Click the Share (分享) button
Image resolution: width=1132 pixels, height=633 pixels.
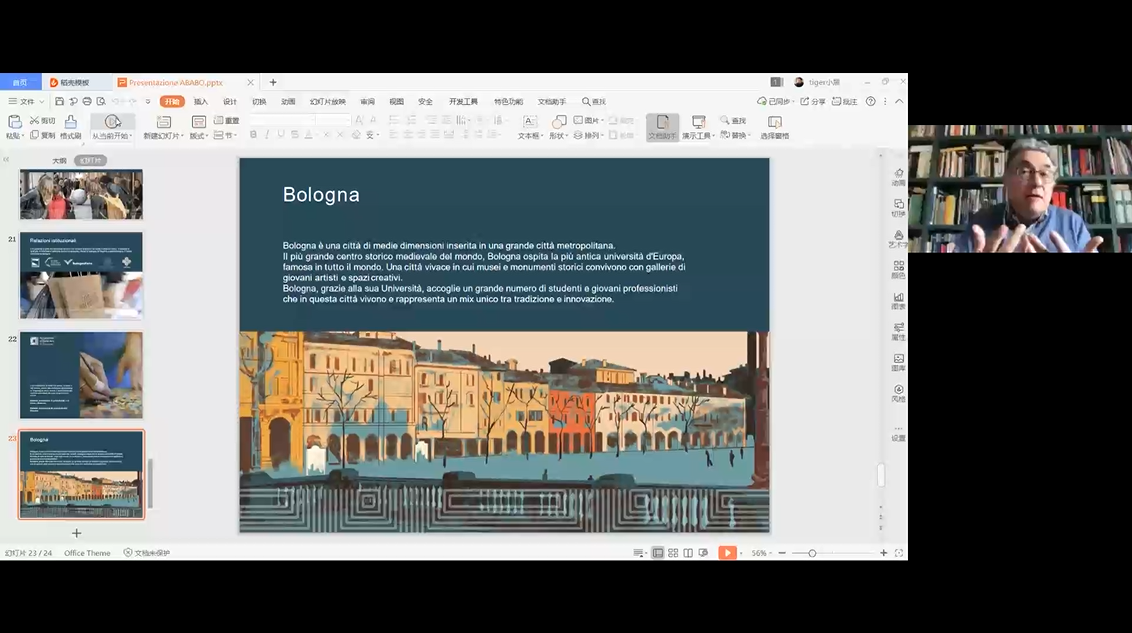(x=813, y=101)
